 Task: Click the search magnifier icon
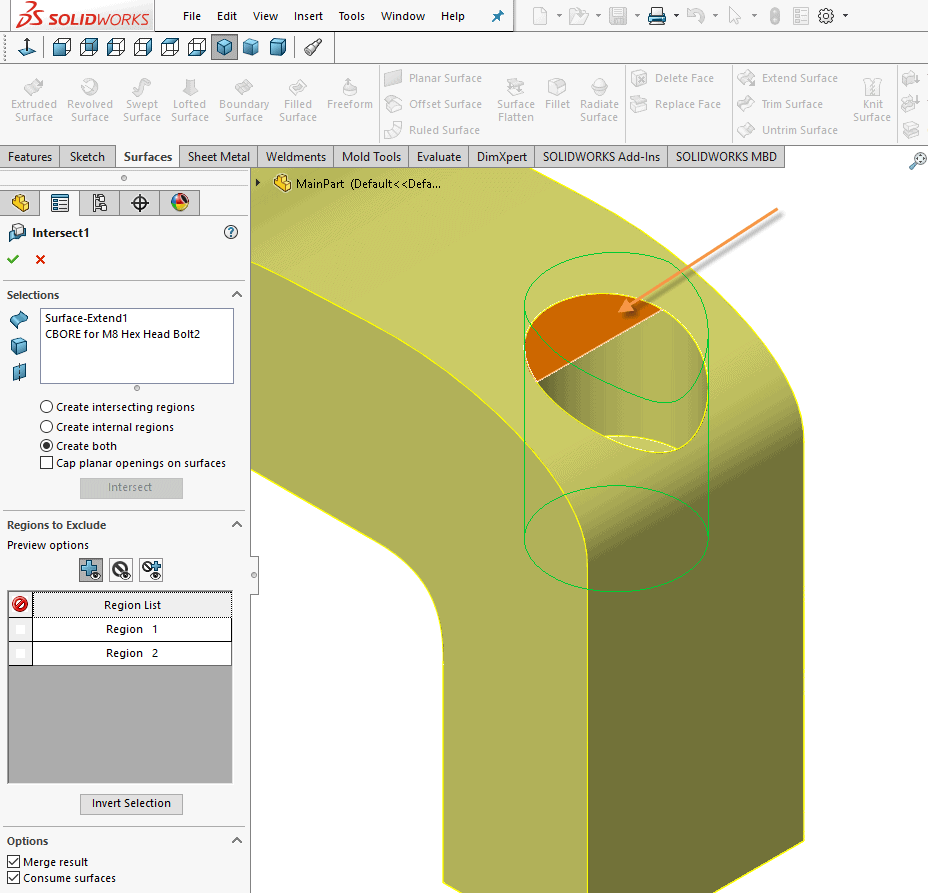click(x=917, y=160)
